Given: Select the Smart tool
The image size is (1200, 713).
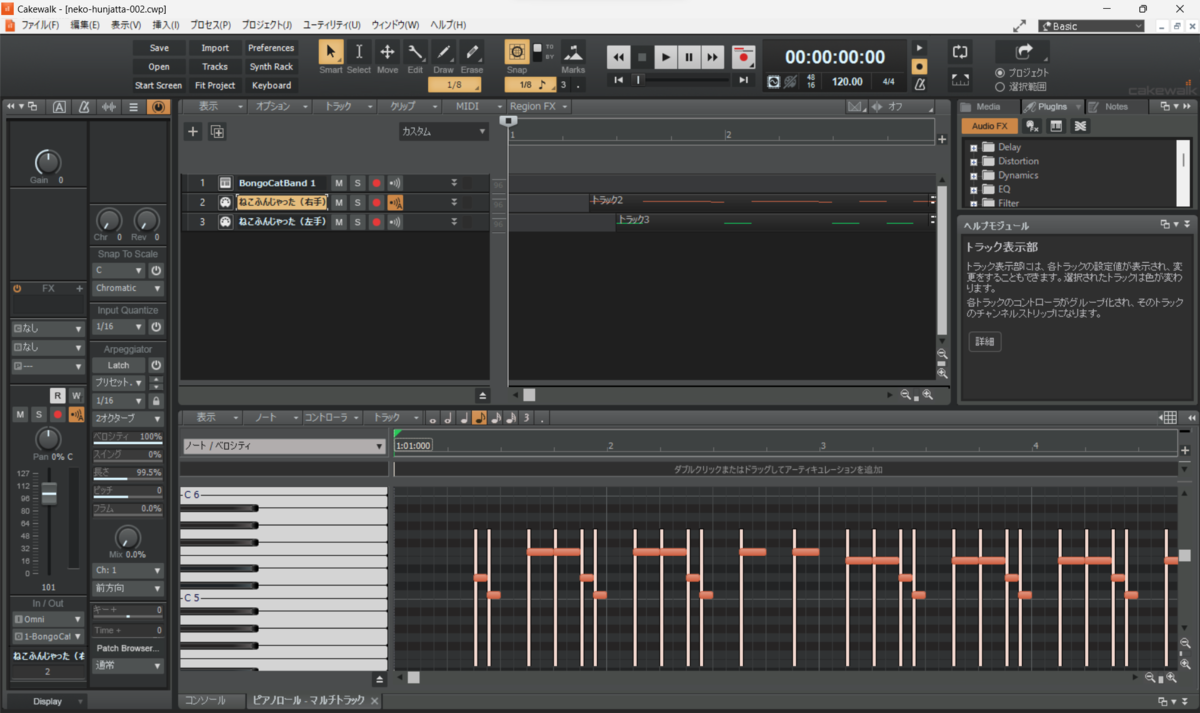Looking at the screenshot, I should coord(331,52).
